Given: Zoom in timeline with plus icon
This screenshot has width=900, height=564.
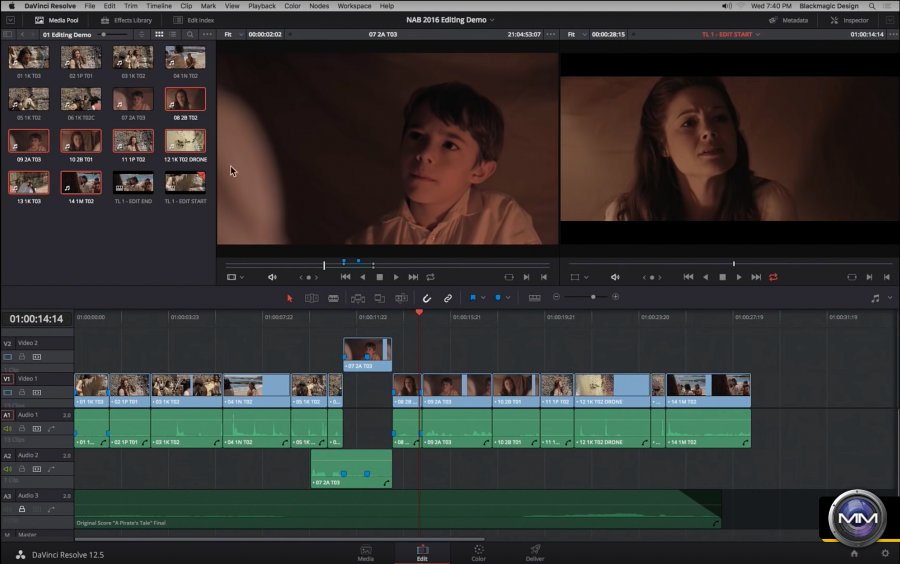Looking at the screenshot, I should tap(615, 297).
